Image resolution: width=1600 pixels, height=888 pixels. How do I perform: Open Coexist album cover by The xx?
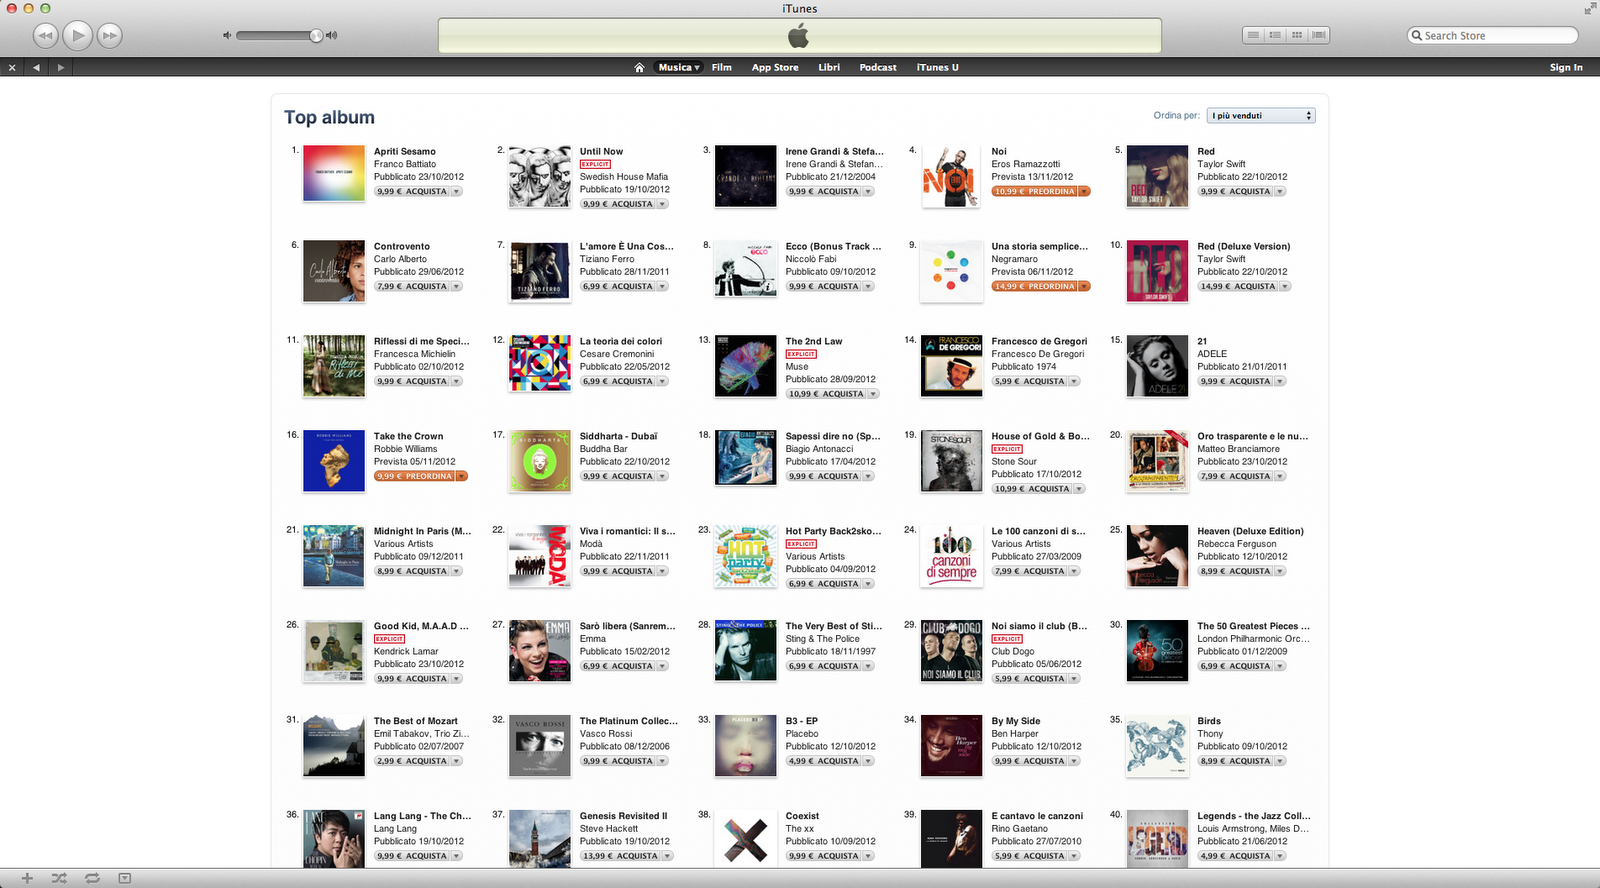746,838
